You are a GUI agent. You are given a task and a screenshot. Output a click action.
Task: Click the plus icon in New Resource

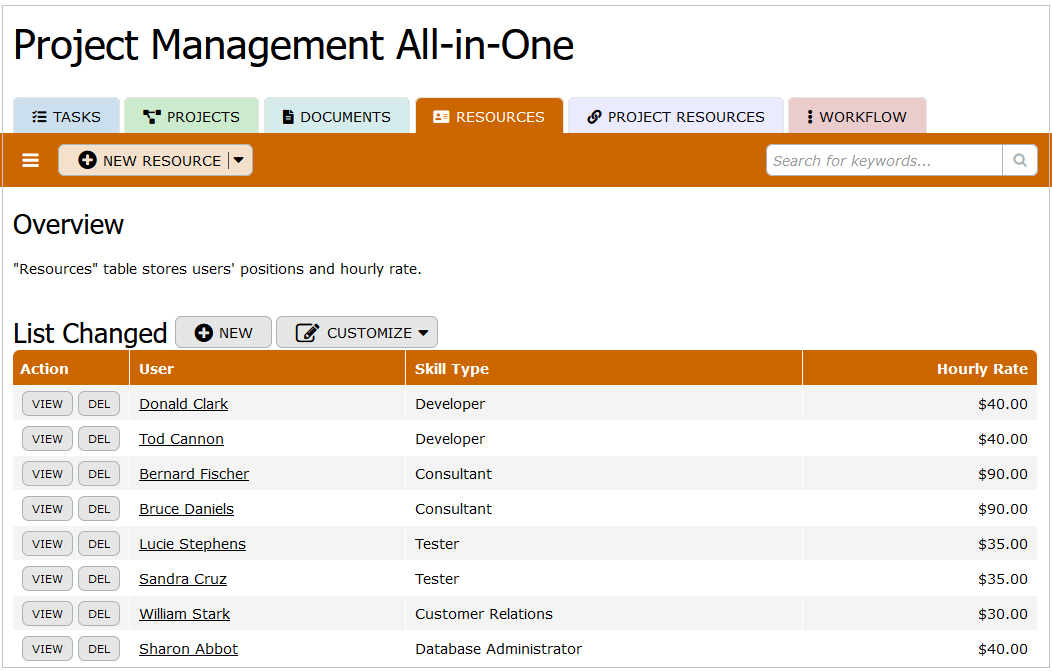coord(87,161)
